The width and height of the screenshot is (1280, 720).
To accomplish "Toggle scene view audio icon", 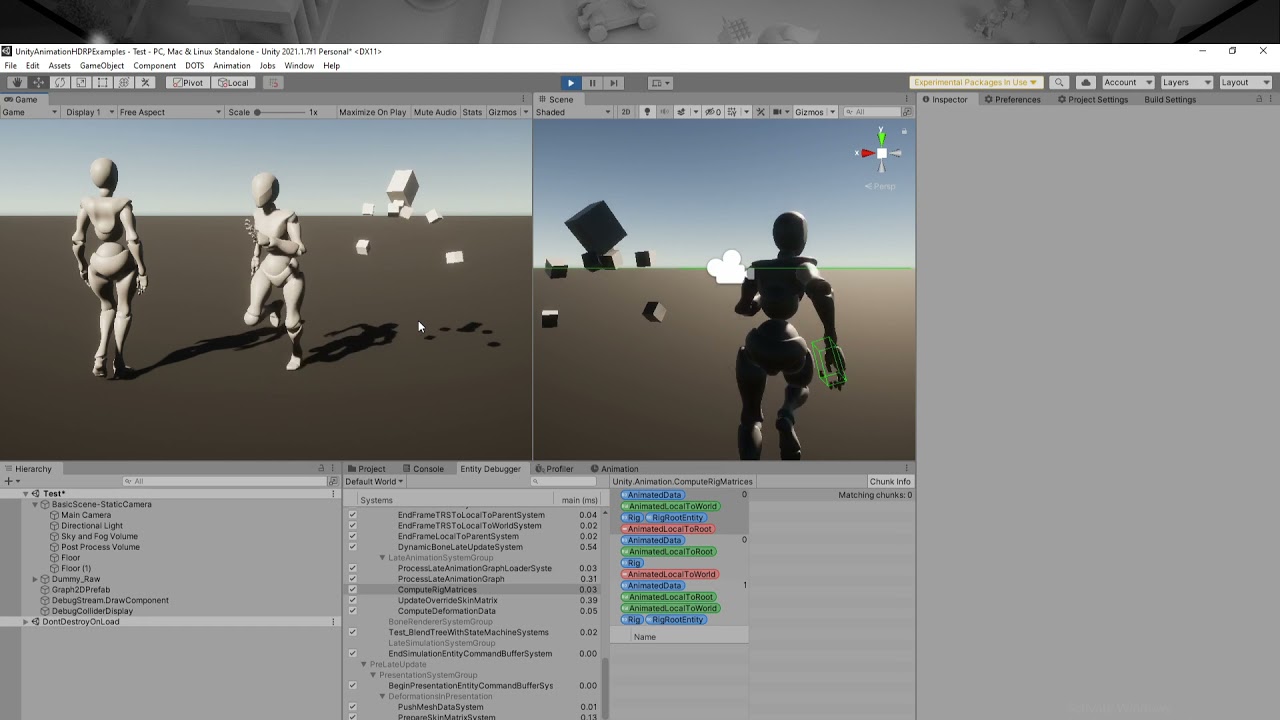I will click(665, 111).
